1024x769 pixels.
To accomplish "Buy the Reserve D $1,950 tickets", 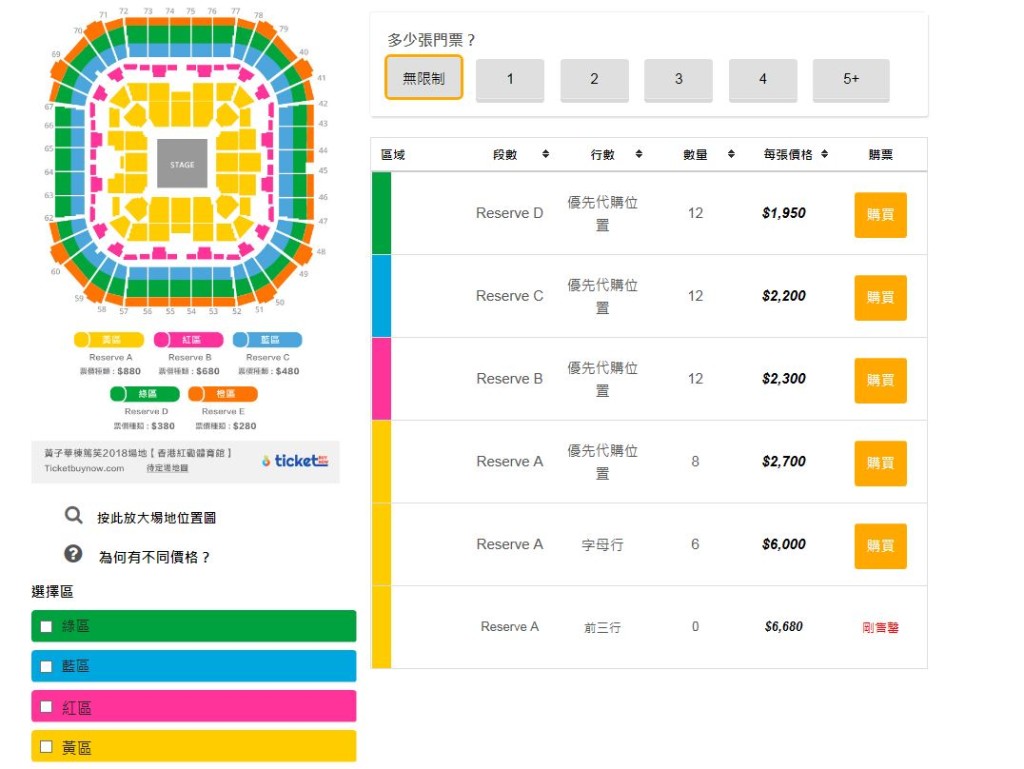I will pyautogui.click(x=880, y=214).
